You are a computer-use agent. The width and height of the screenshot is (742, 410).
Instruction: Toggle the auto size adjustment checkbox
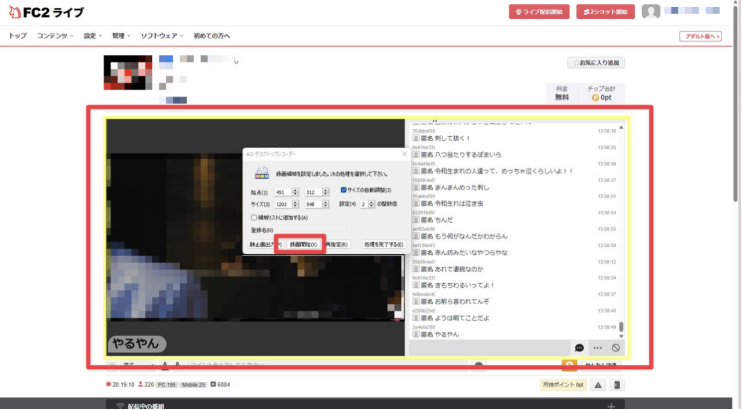click(343, 189)
